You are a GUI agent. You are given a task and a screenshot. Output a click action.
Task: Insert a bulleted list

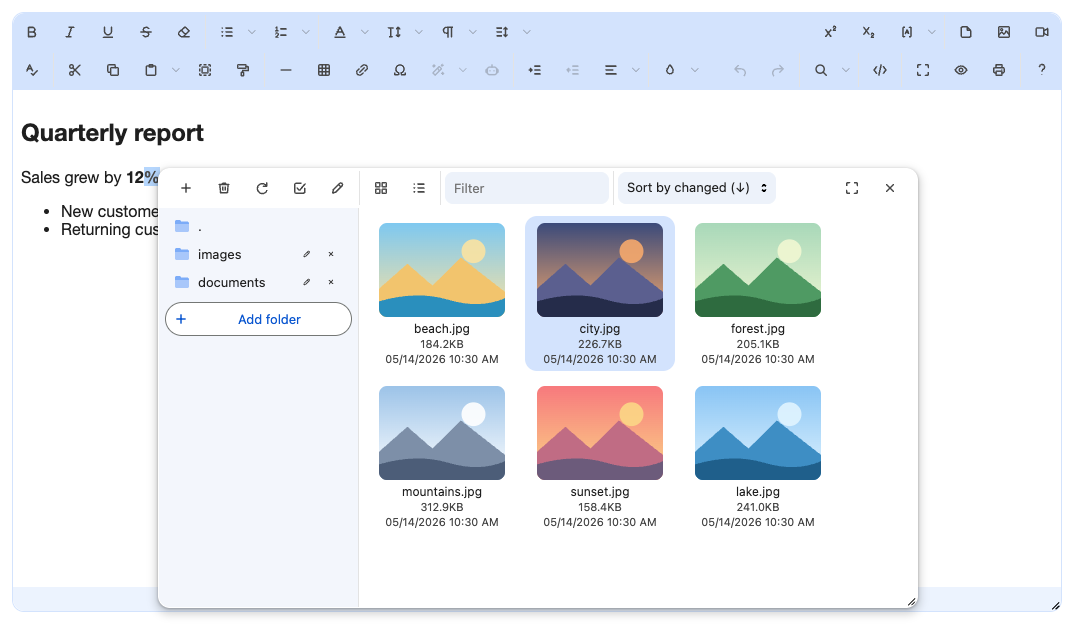pos(227,32)
